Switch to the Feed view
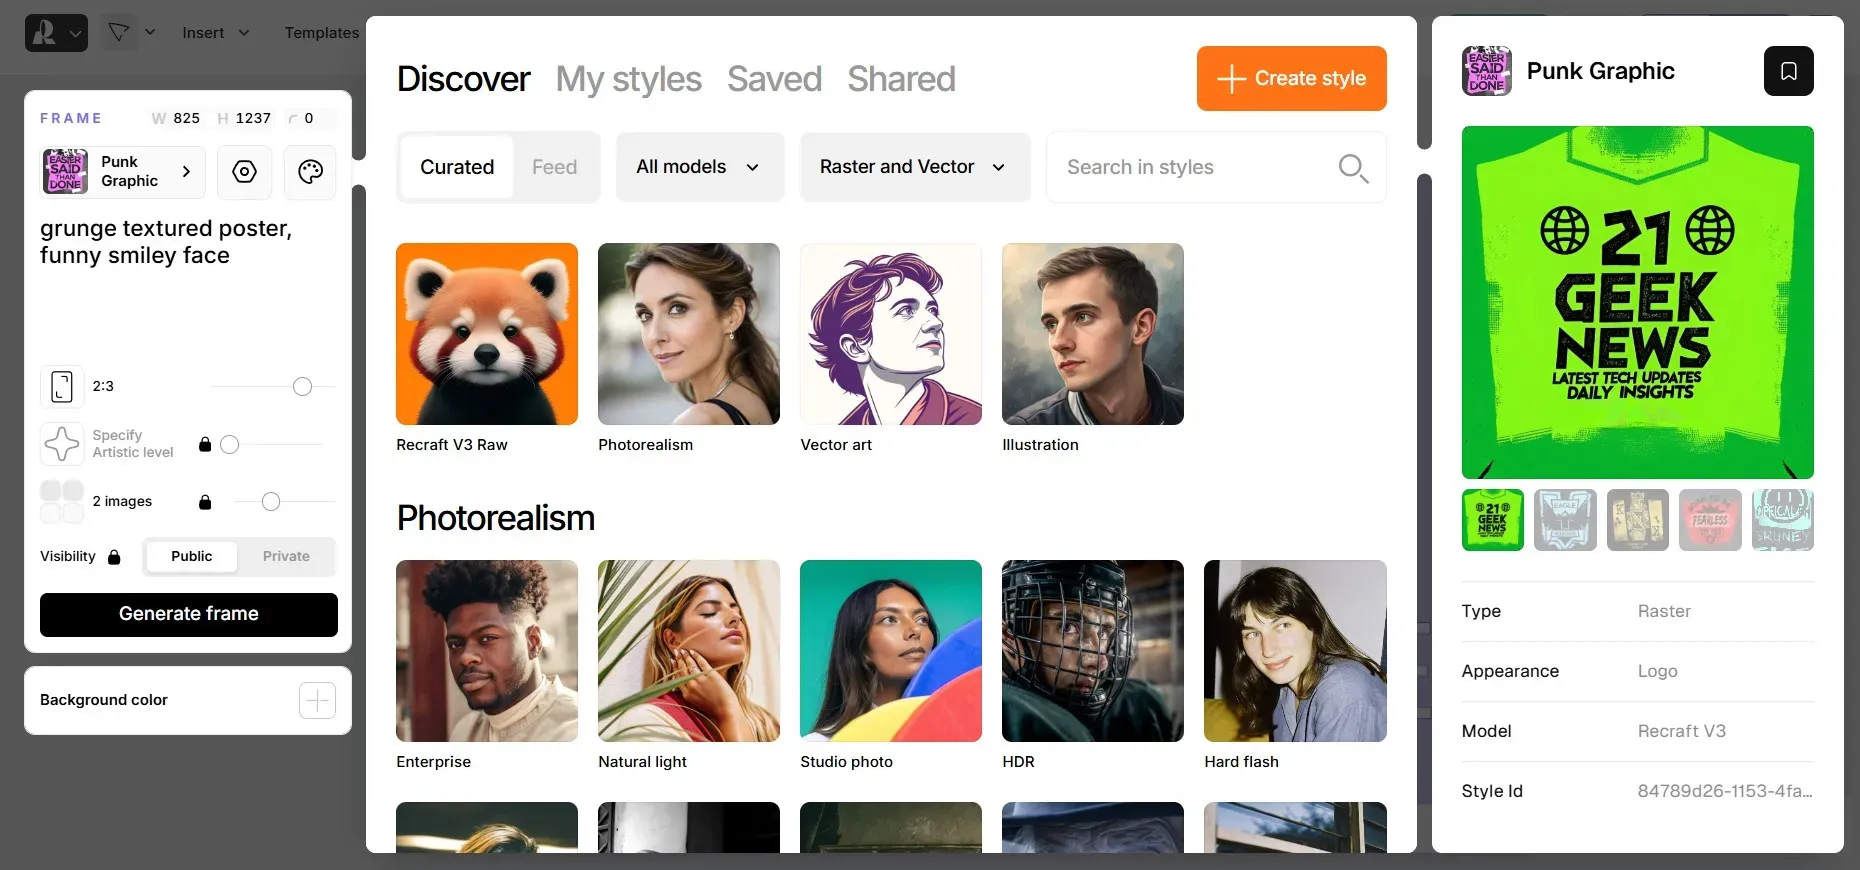The width and height of the screenshot is (1860, 870). [x=554, y=167]
